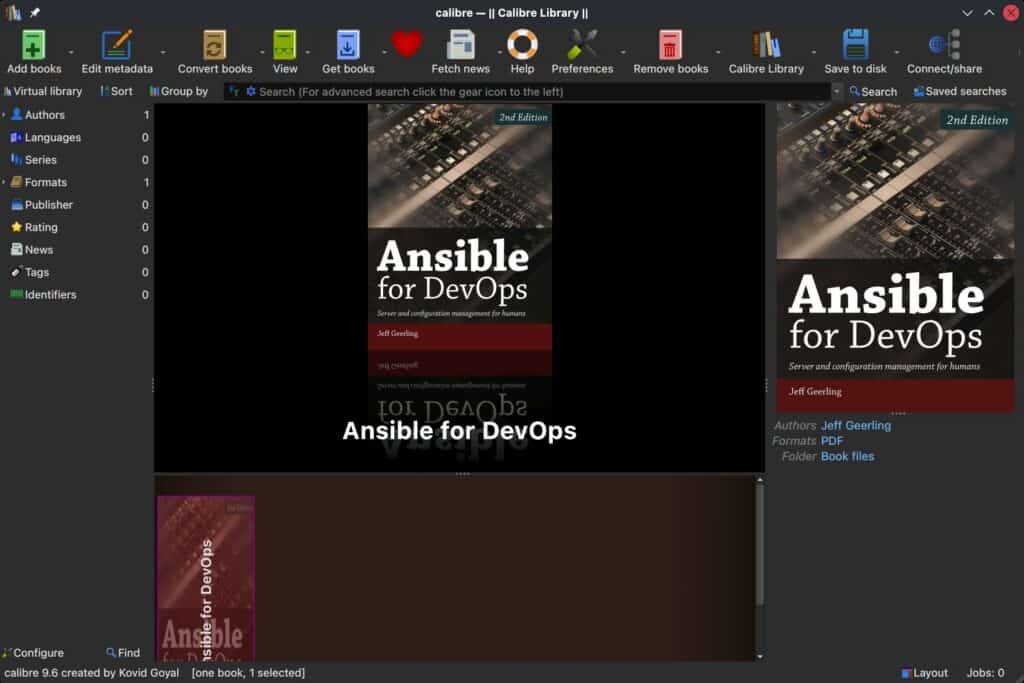This screenshot has height=683, width=1024.
Task: Select the Convert books icon
Action: click(x=213, y=45)
